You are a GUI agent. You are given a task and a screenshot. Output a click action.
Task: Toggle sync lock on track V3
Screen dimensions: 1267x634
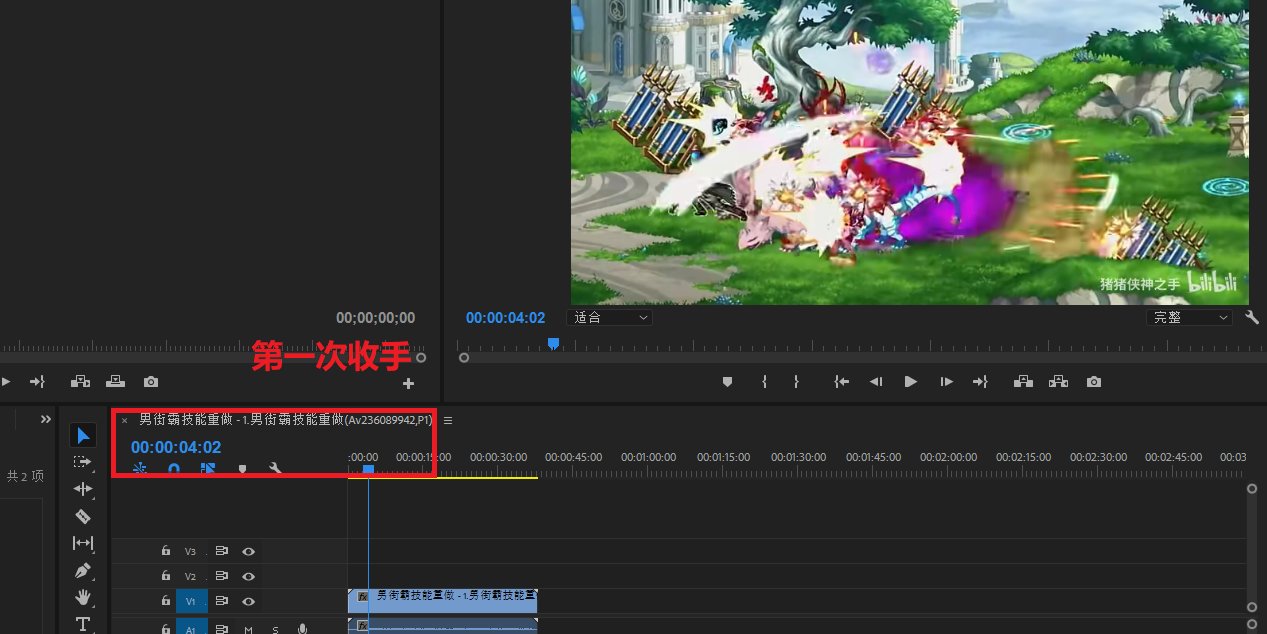222,551
